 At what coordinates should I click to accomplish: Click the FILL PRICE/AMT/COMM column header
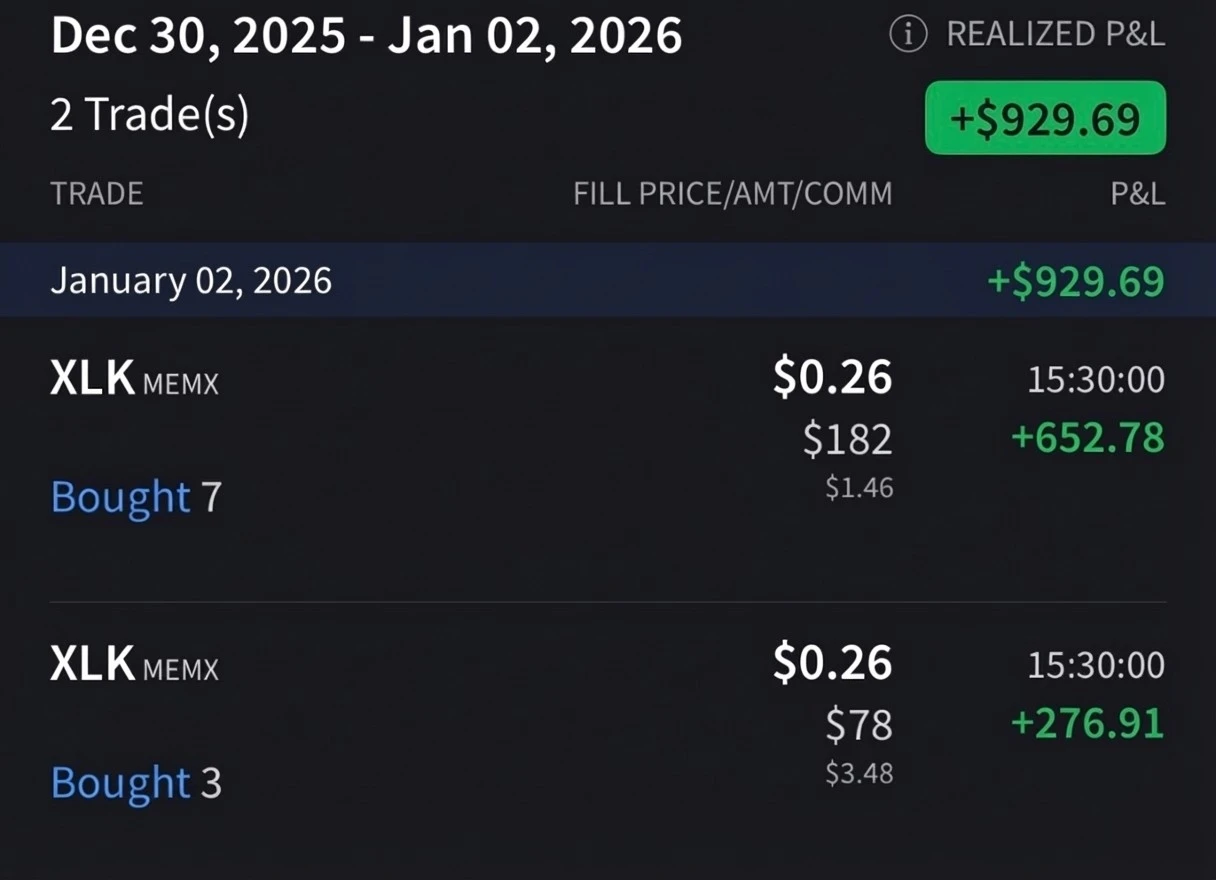click(x=732, y=193)
